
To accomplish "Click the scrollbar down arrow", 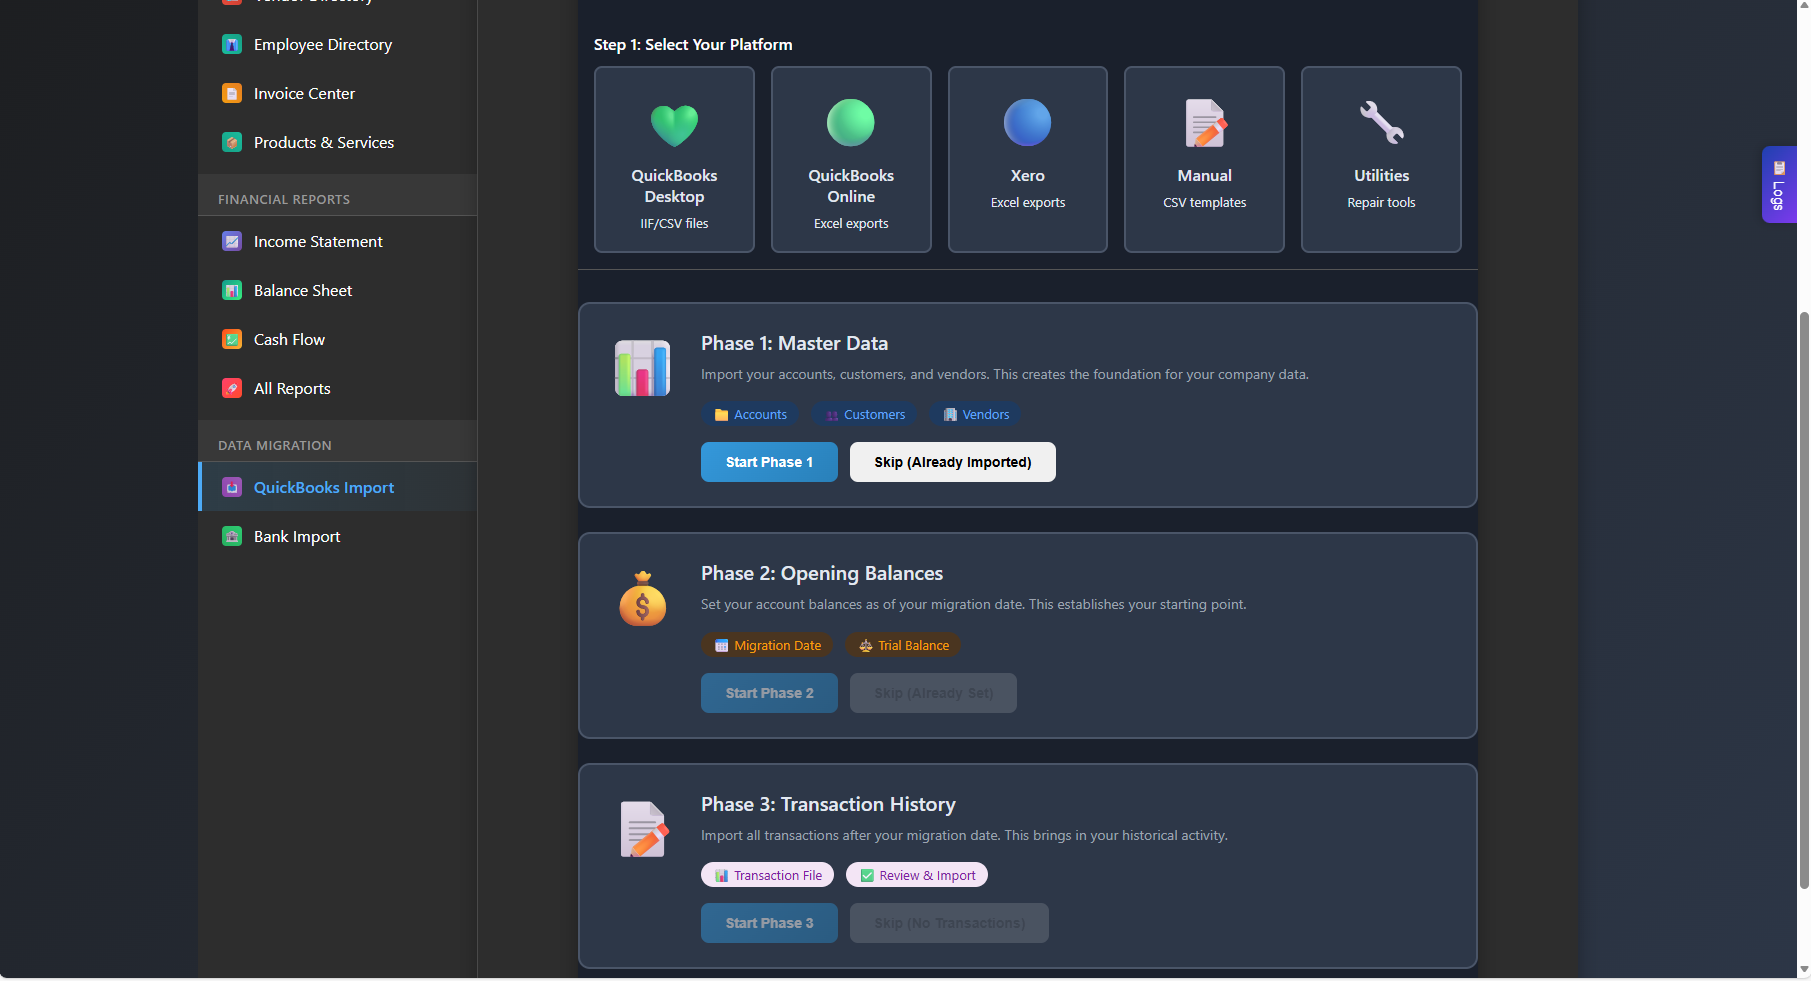I will [x=1804, y=970].
